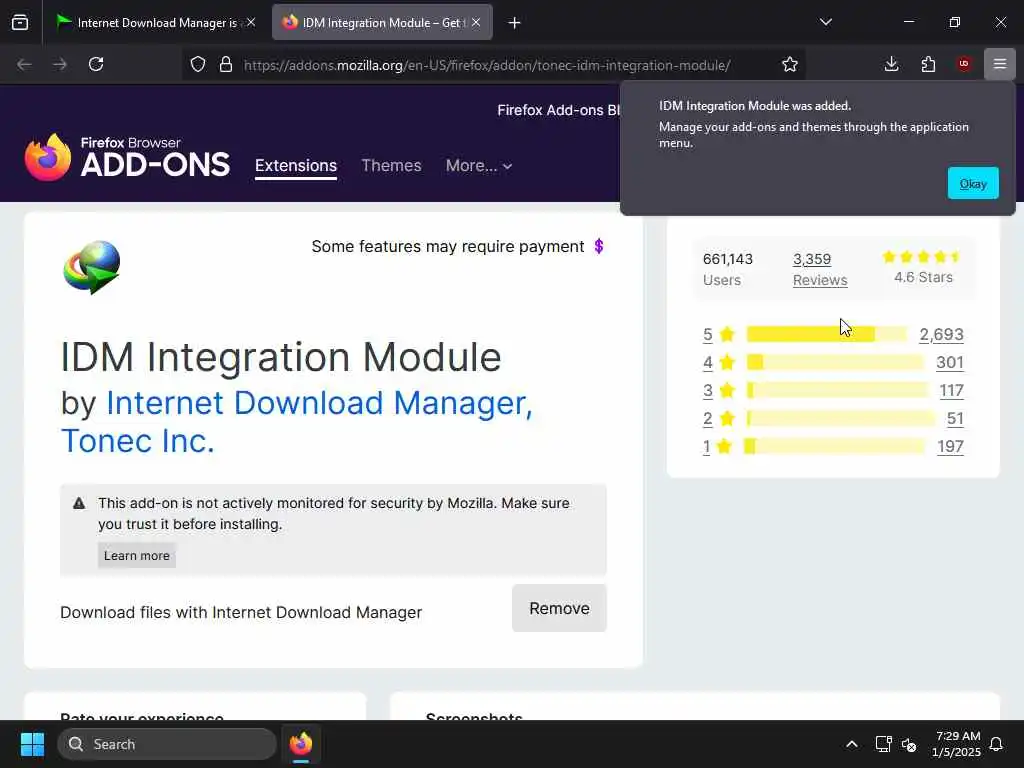Image resolution: width=1024 pixels, height=768 pixels.
Task: Click the 1-star rating bar
Action: [x=835, y=446]
